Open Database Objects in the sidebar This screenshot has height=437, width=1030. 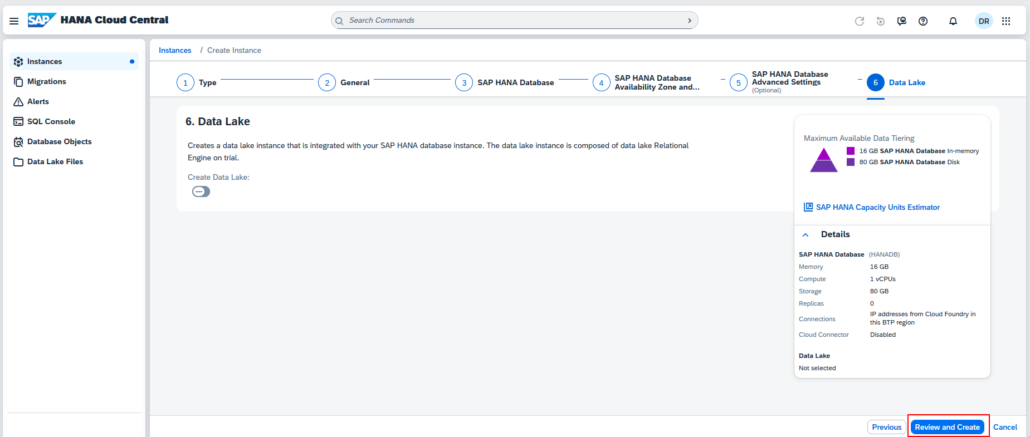74,142
